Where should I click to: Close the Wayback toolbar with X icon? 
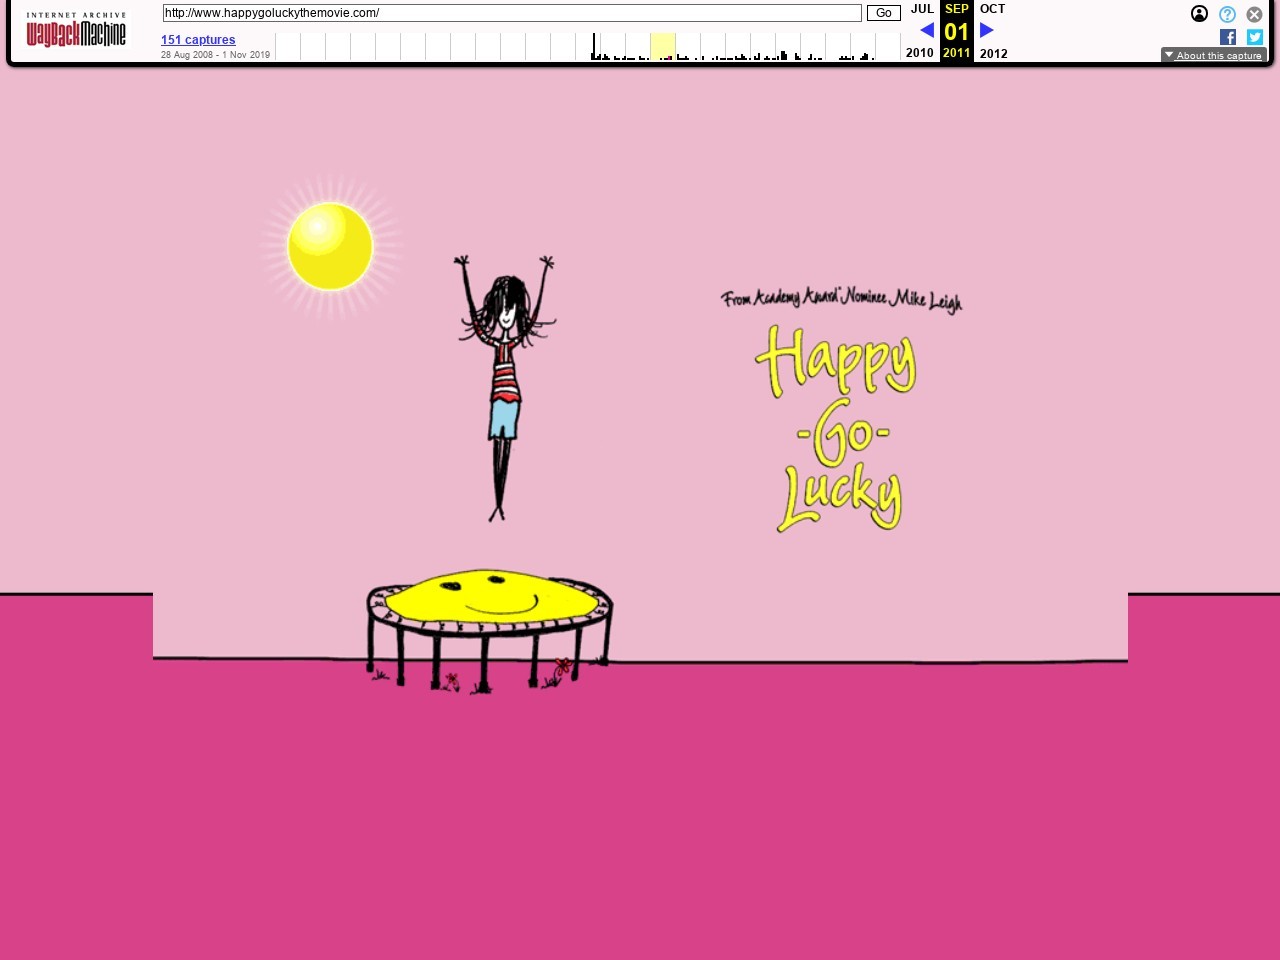[1254, 14]
